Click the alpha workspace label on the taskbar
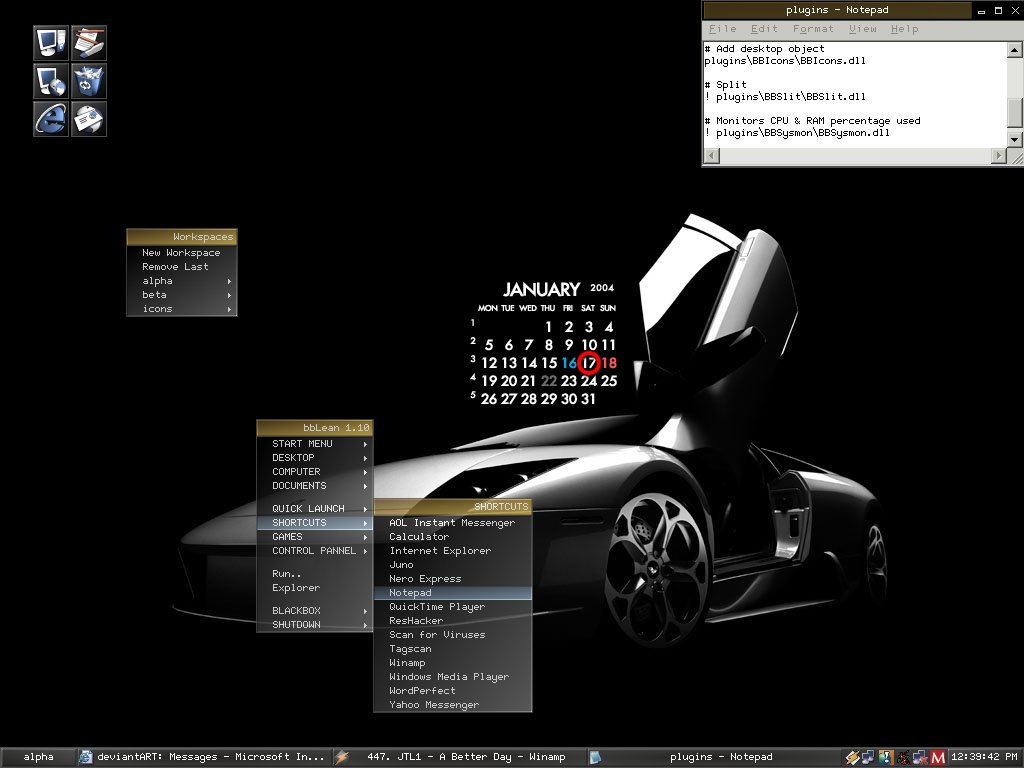1024x768 pixels. [x=38, y=757]
